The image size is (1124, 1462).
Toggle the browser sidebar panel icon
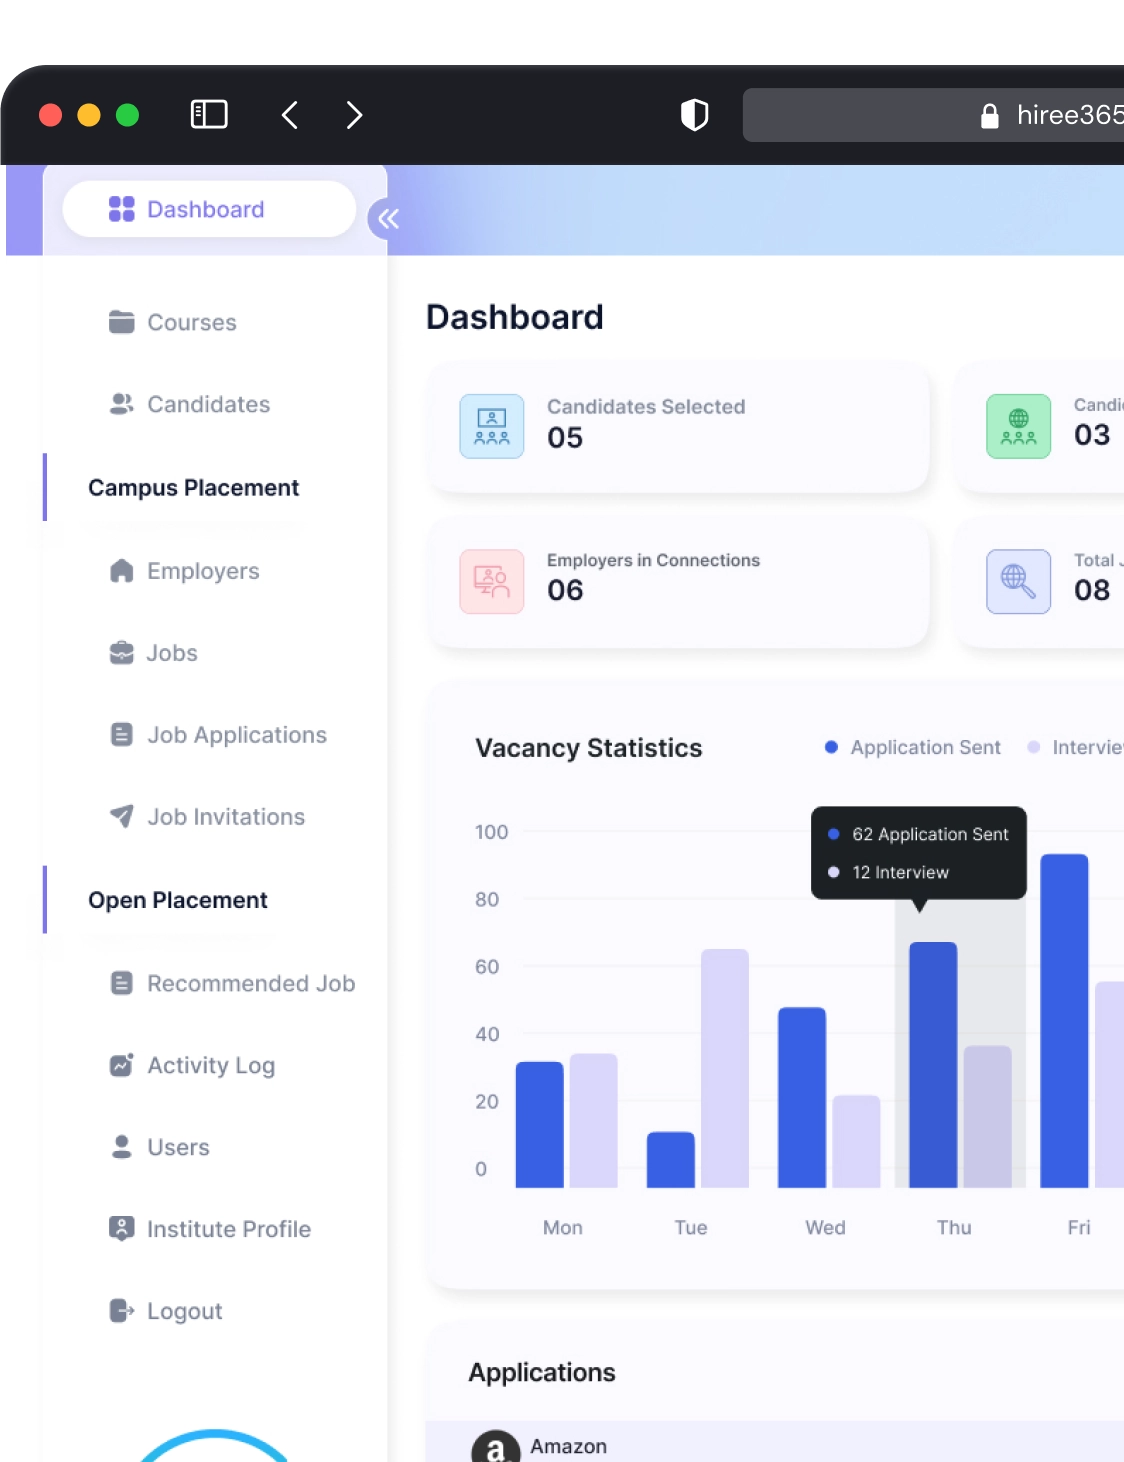(209, 115)
